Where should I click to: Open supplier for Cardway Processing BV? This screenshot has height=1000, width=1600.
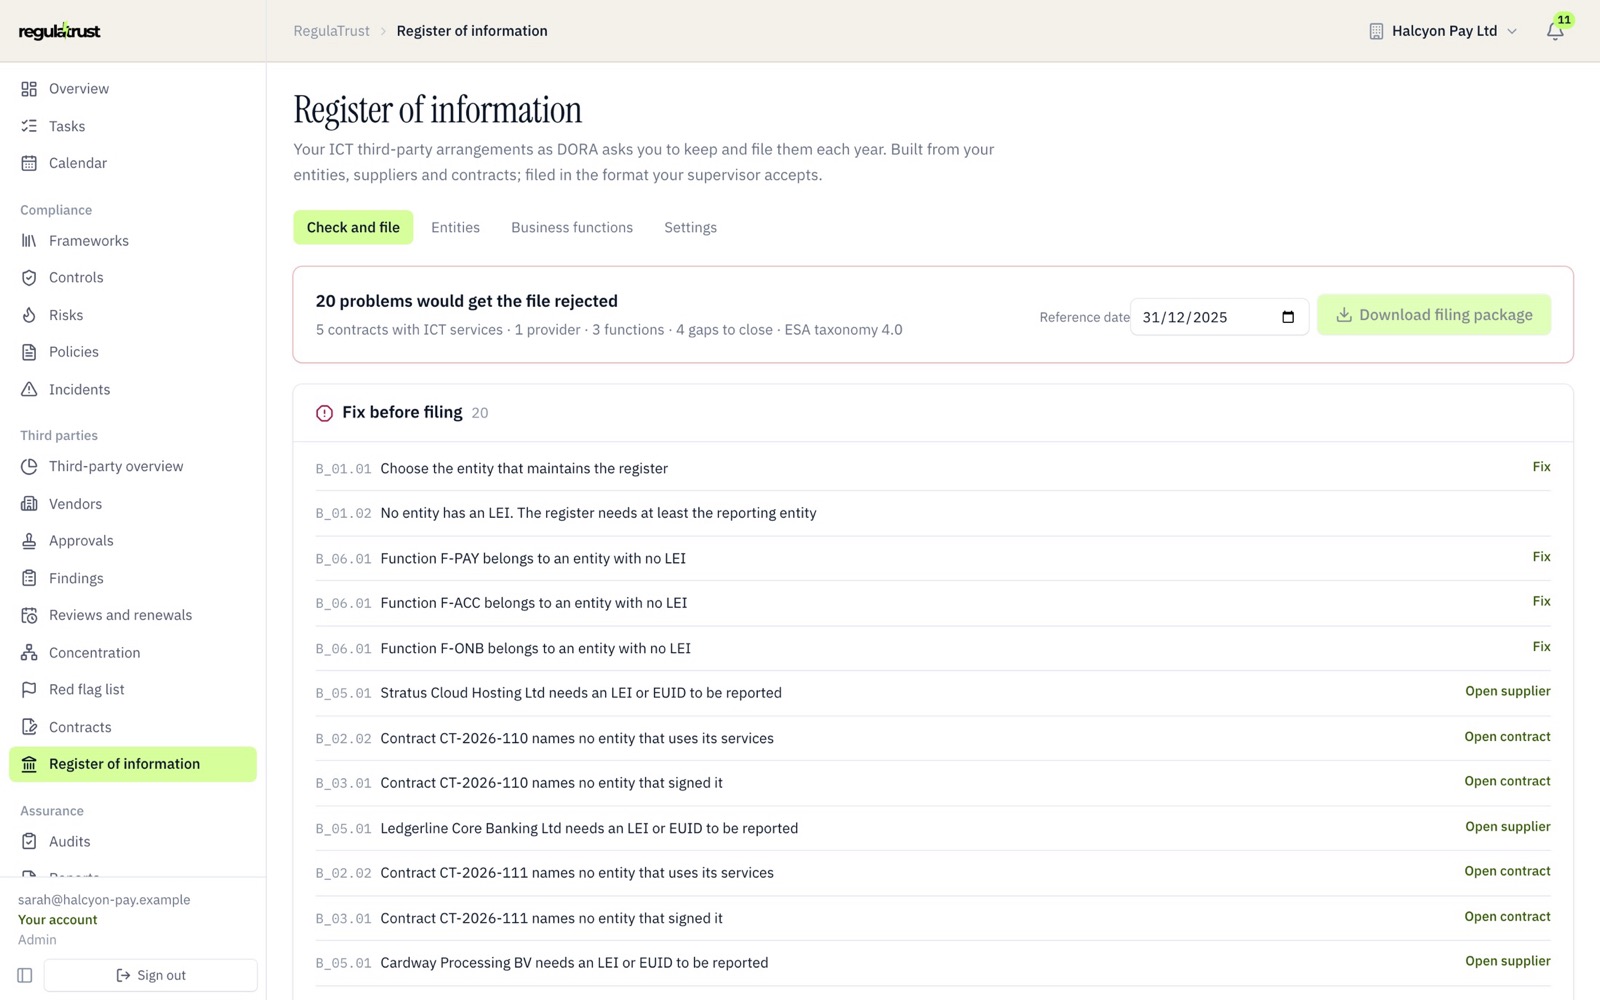pos(1508,961)
